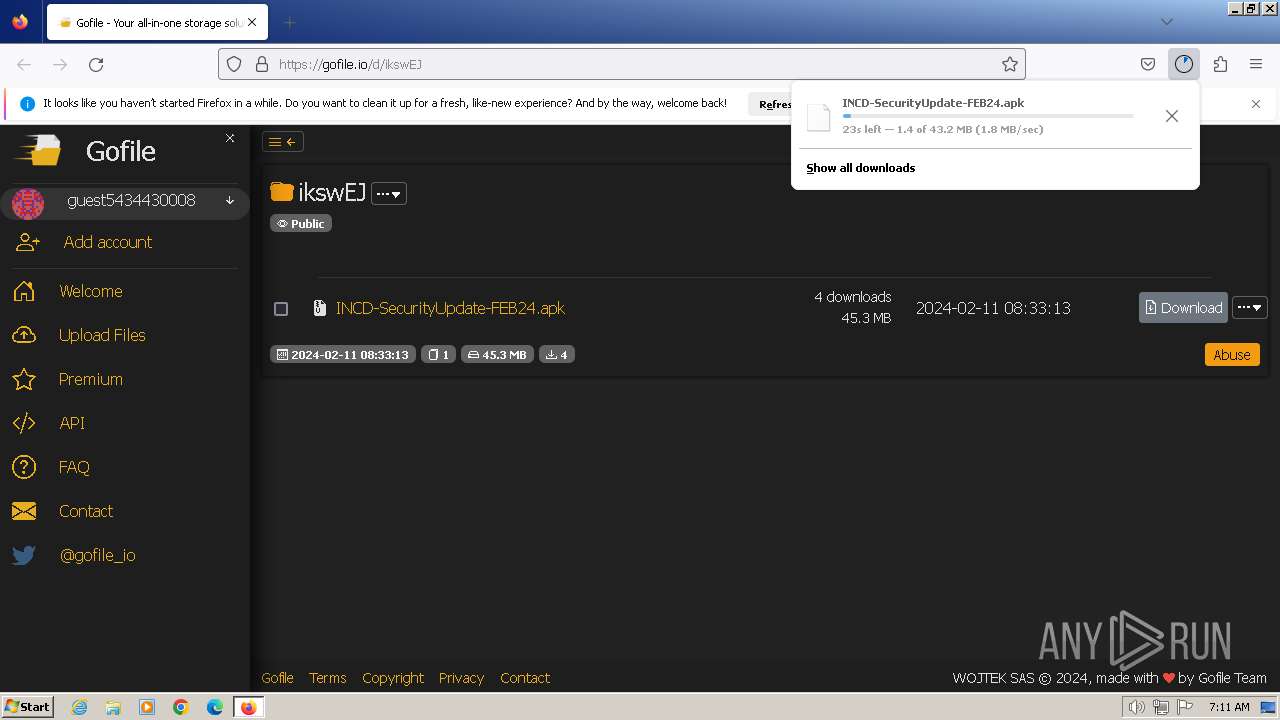Click the Public visibility badge
1280x720 pixels.
coord(301,223)
